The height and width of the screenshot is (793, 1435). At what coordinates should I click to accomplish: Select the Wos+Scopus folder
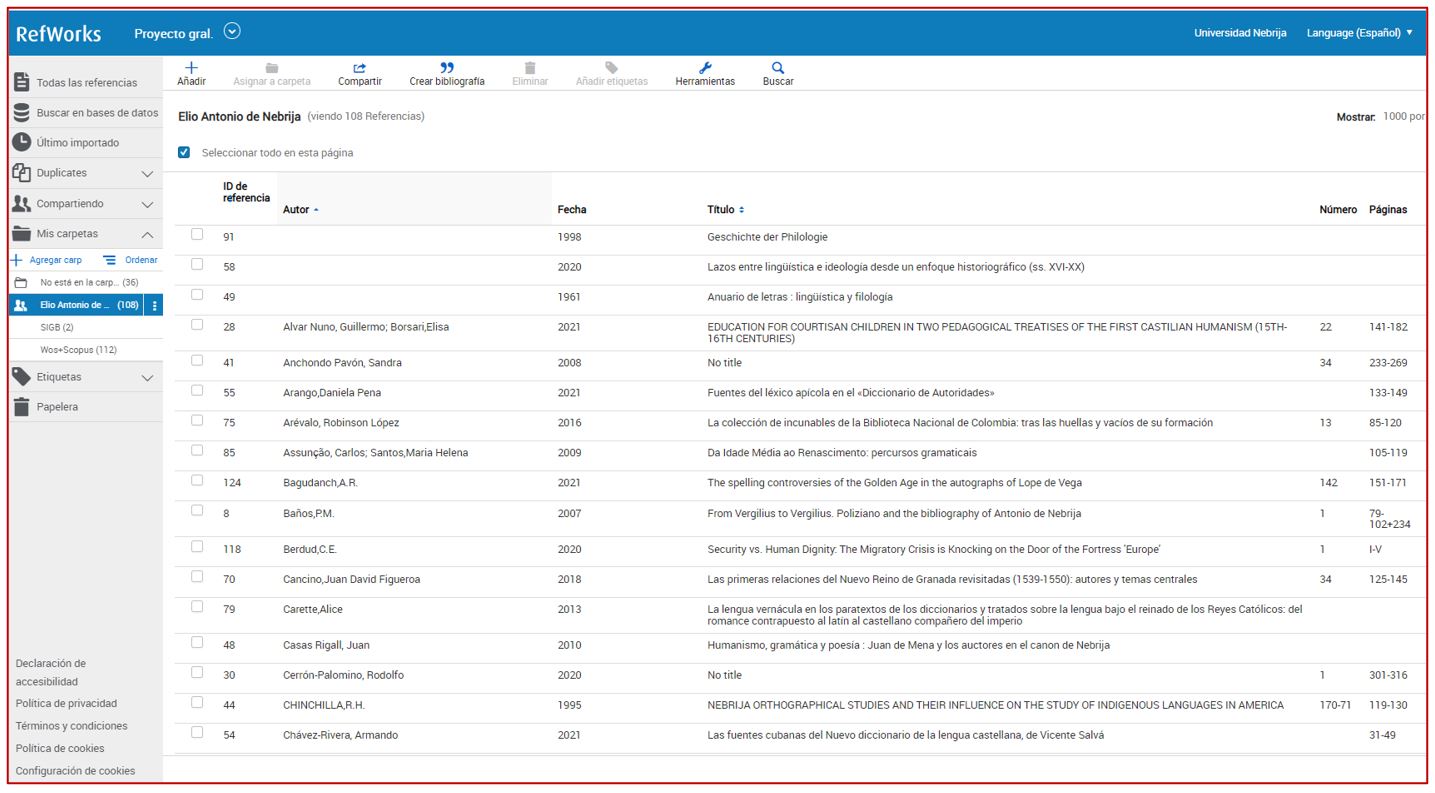pos(78,350)
